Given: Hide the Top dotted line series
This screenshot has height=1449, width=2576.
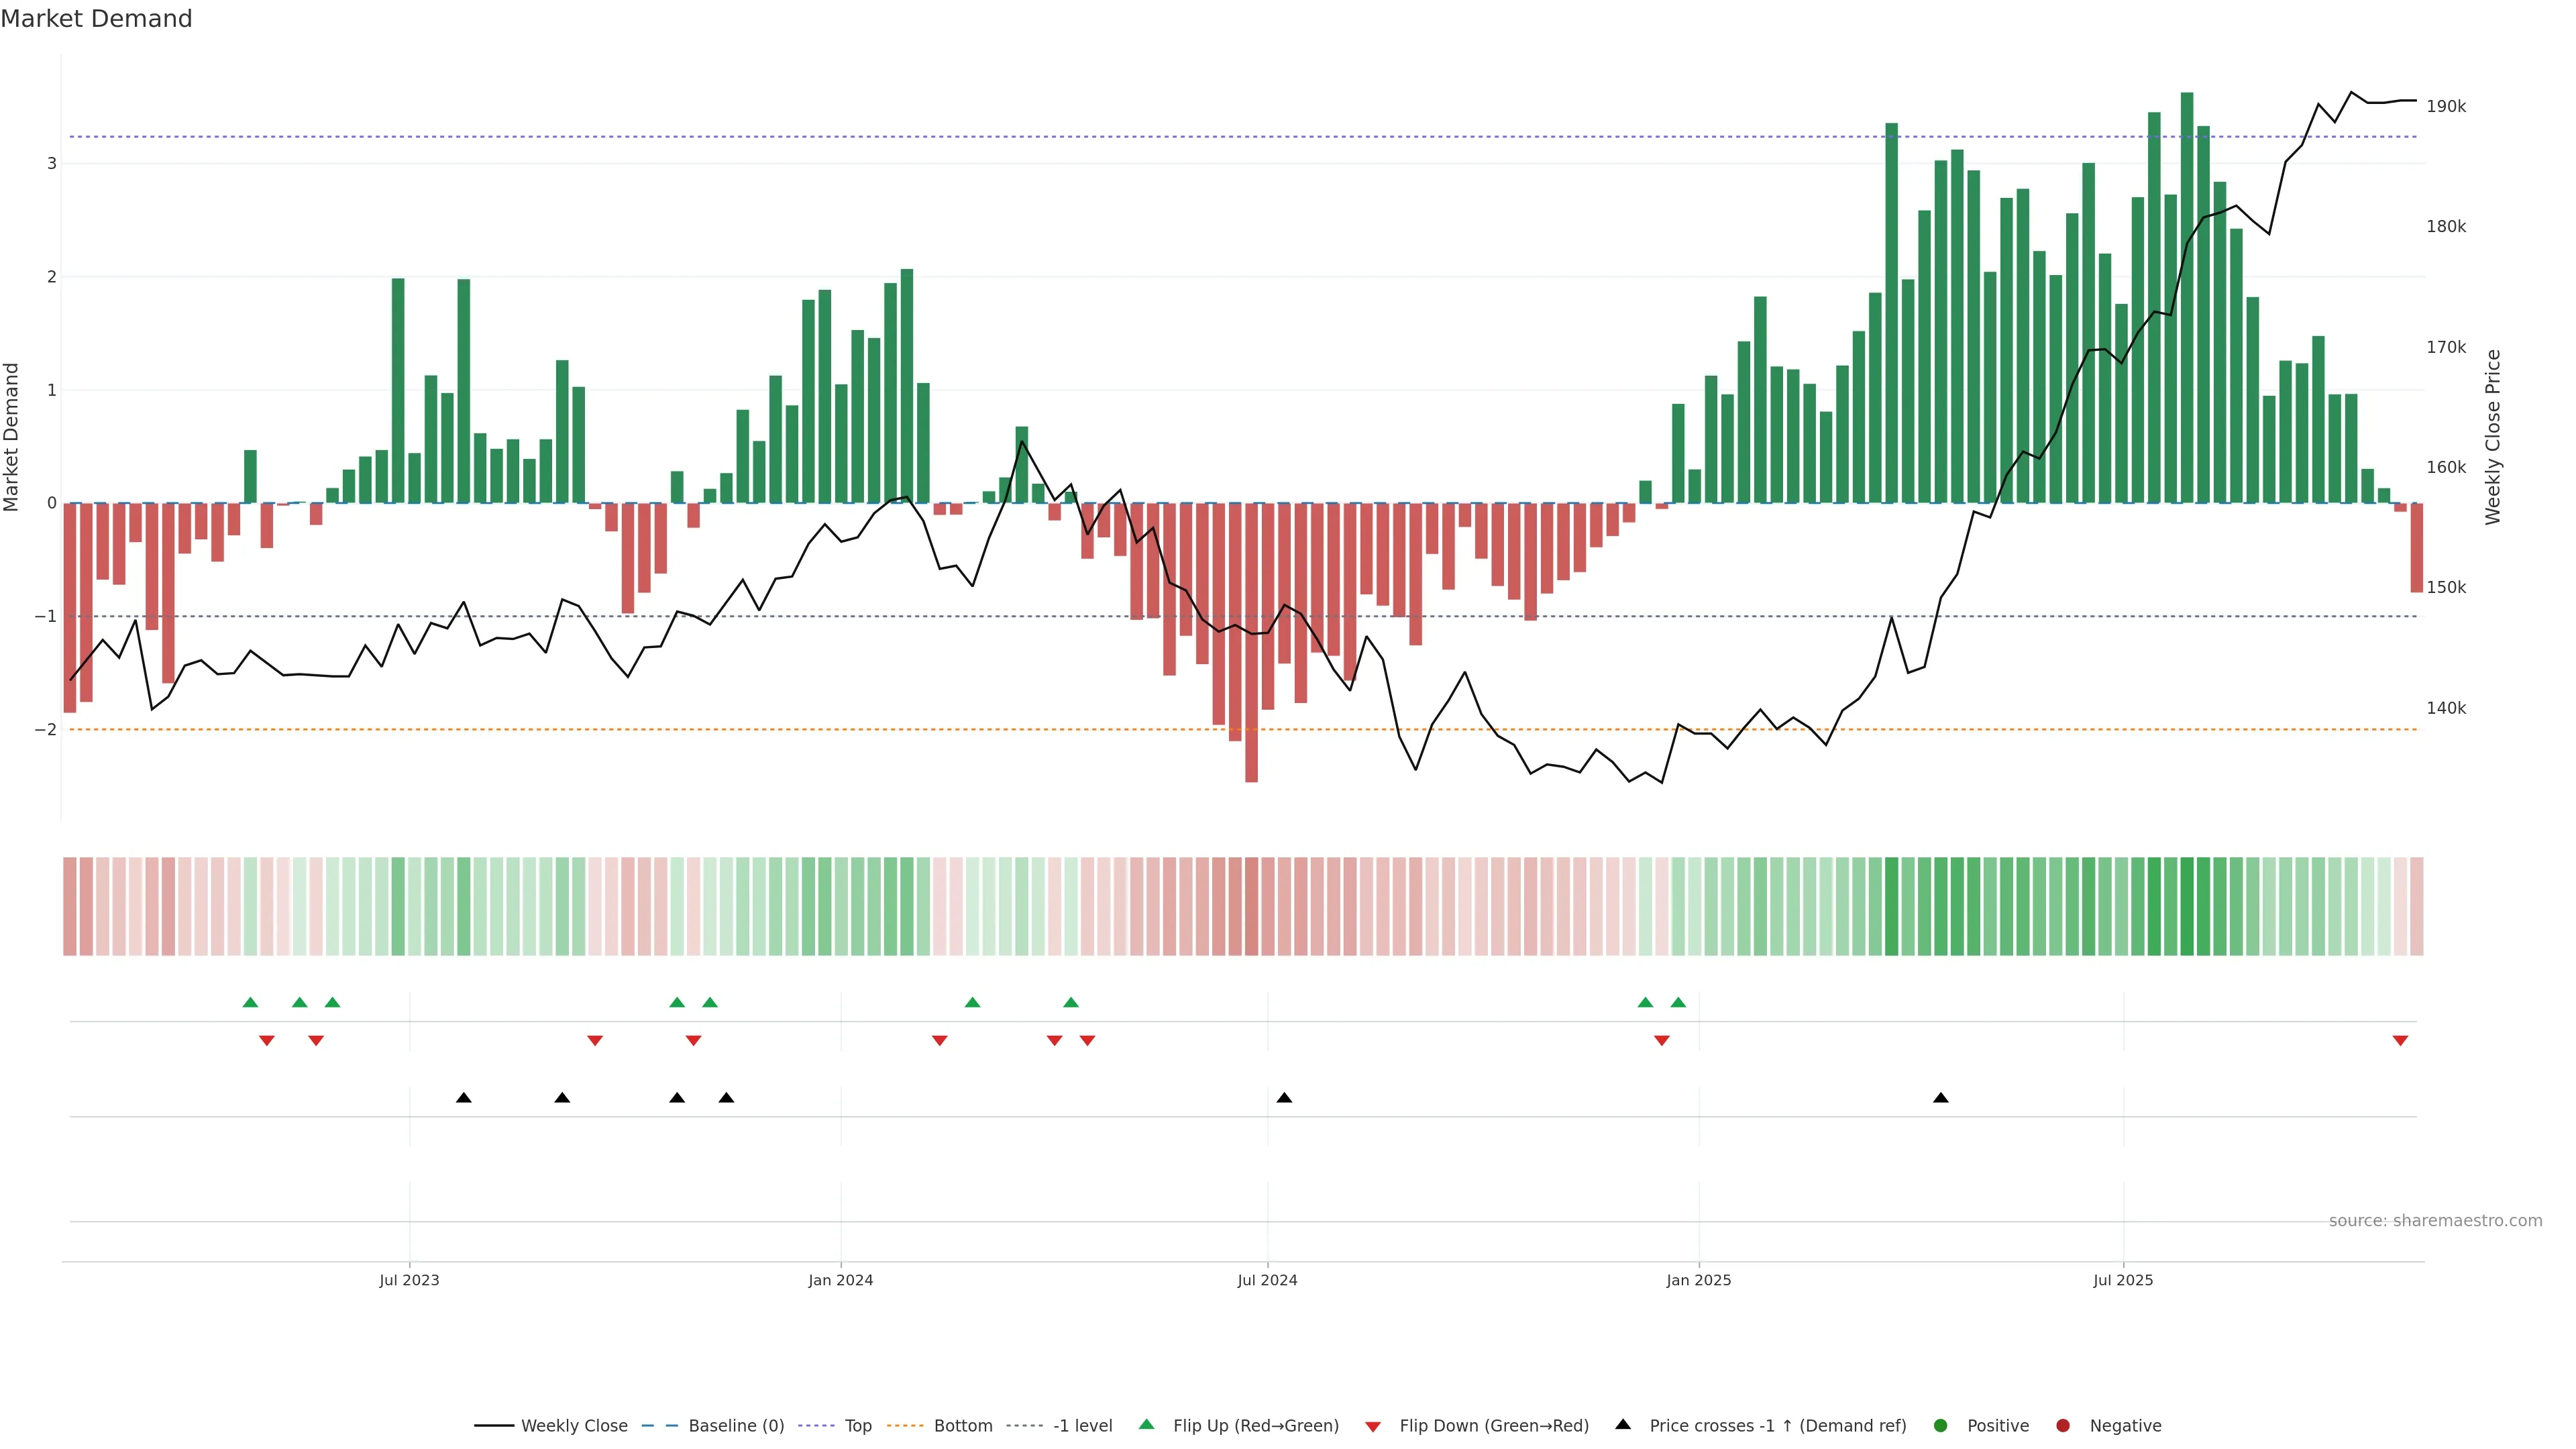Looking at the screenshot, I should [x=857, y=1425].
